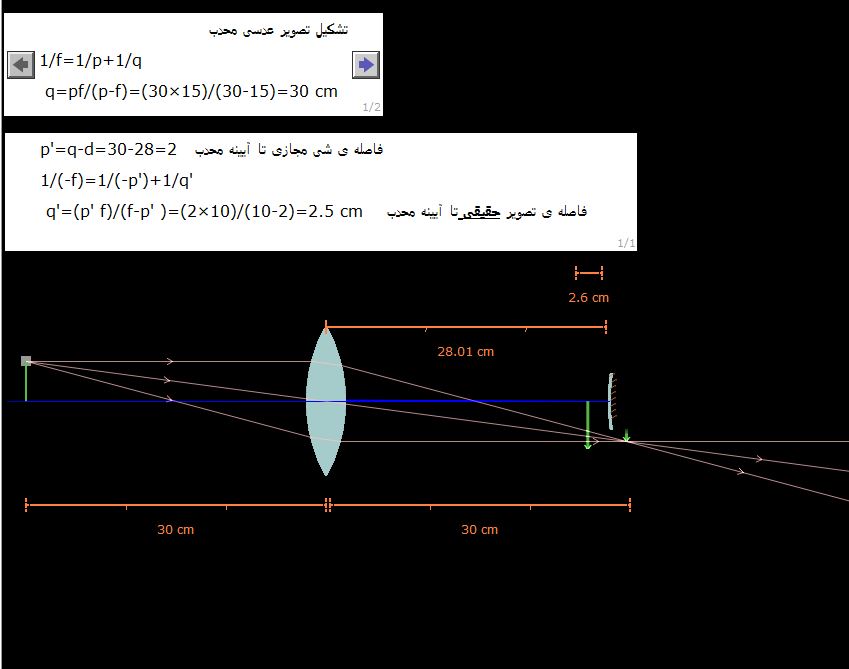Click the small 2.6 cm ruler segment

[589, 272]
